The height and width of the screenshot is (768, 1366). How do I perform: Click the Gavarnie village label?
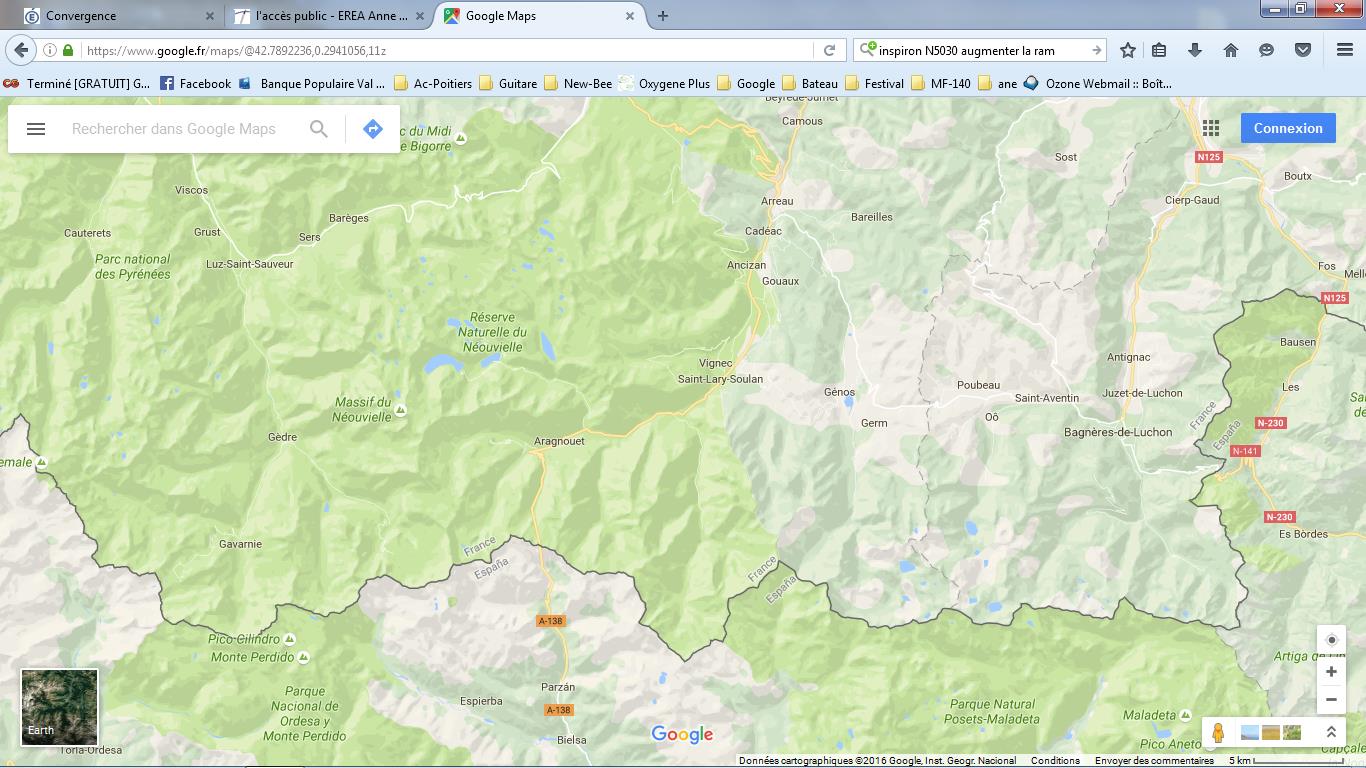point(240,544)
